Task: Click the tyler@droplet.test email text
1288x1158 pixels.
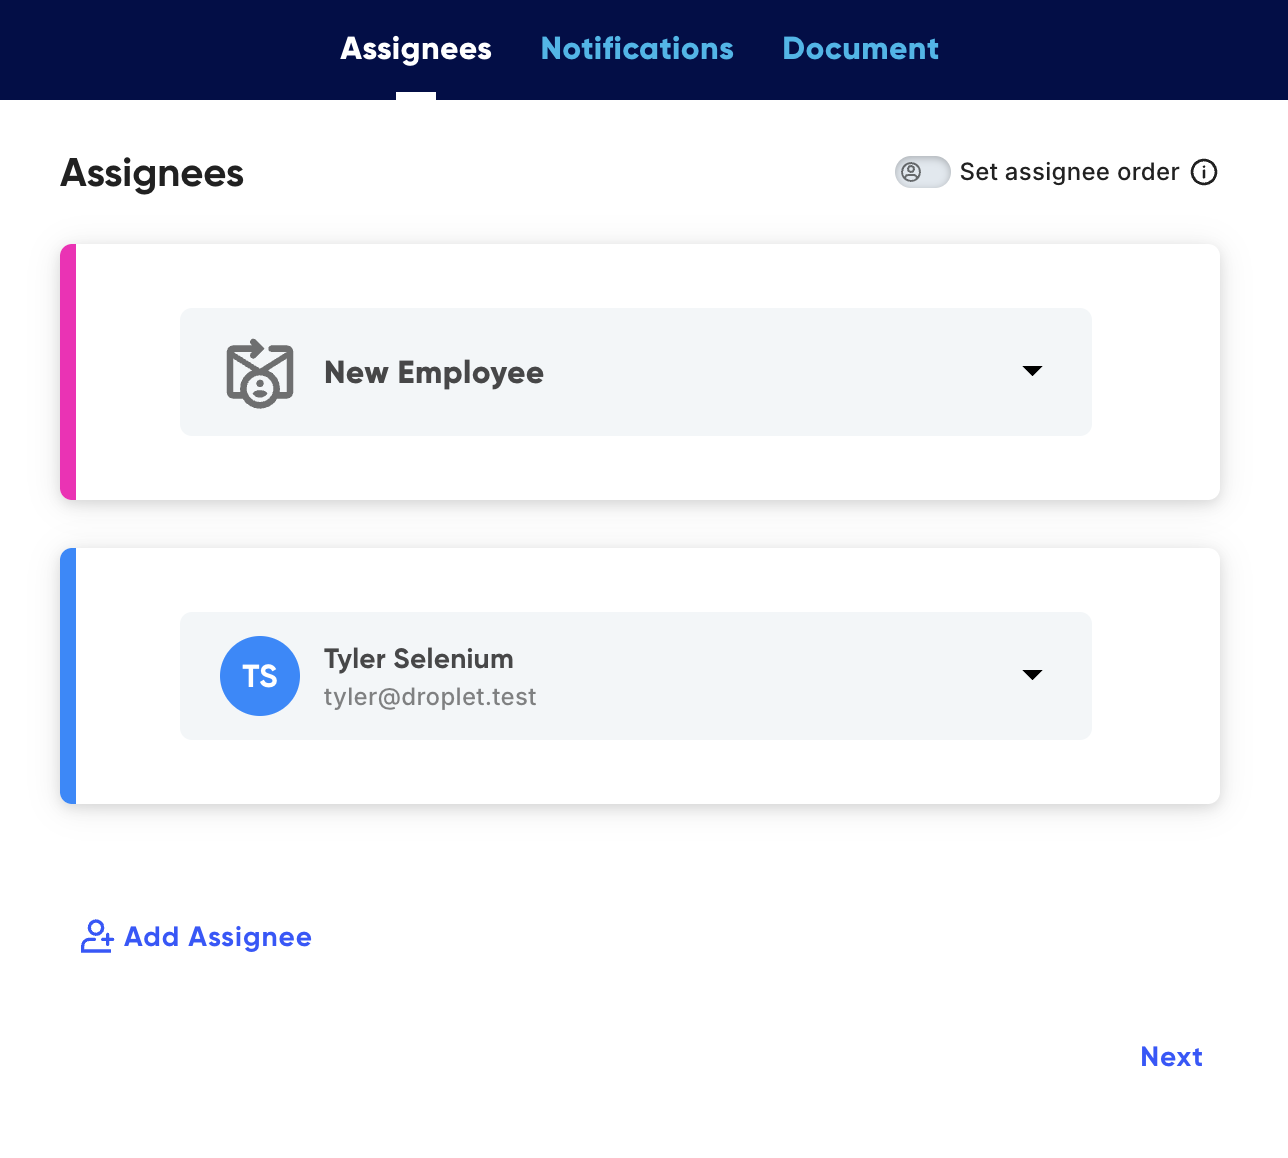Action: 430,697
